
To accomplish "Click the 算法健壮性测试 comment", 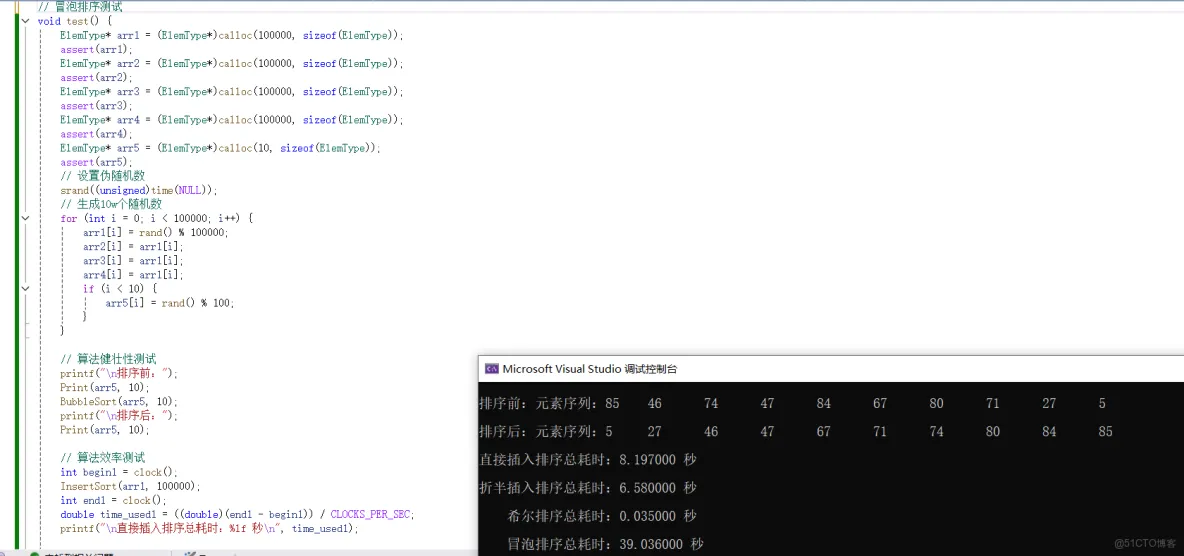I will click(108, 359).
